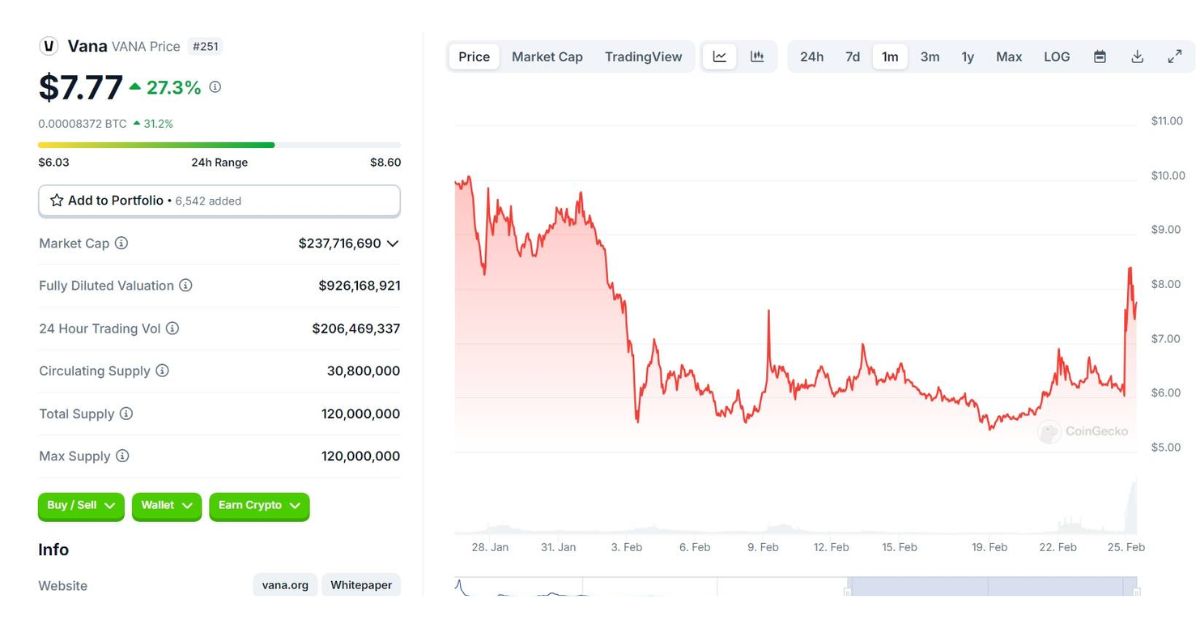Switch to the line chart view icon
The height and width of the screenshot is (628, 1200).
[720, 57]
